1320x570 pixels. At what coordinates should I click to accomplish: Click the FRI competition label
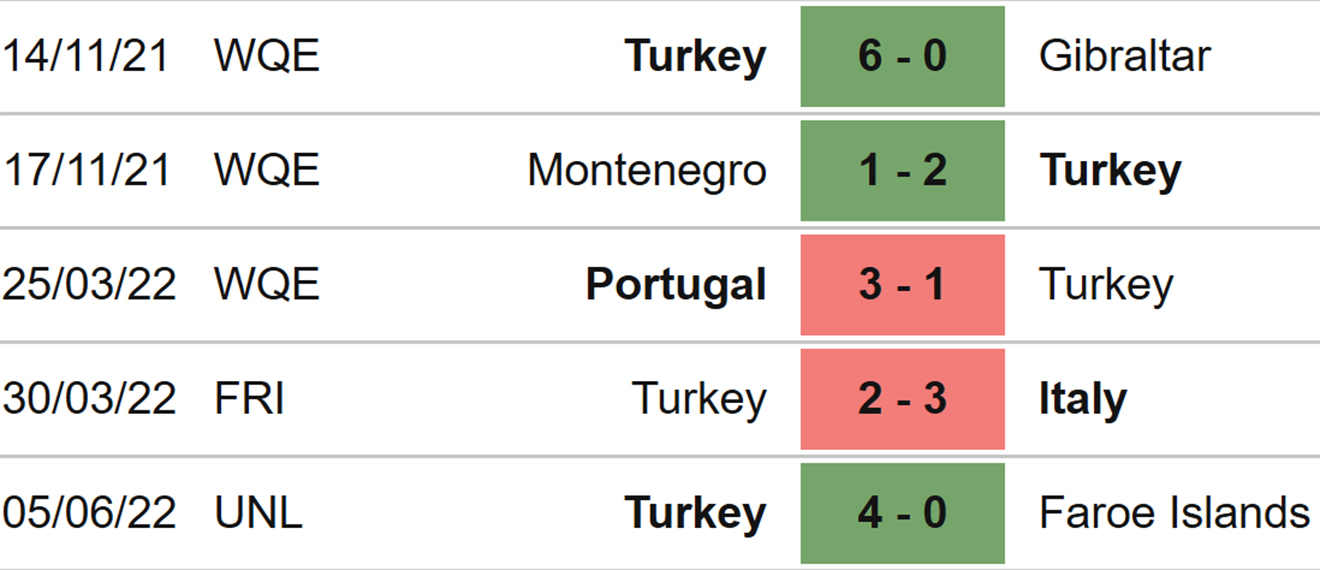[249, 399]
